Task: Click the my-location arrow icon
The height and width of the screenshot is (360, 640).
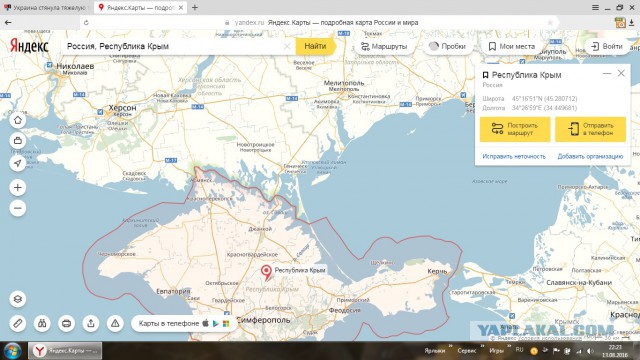Action: pyautogui.click(x=18, y=163)
